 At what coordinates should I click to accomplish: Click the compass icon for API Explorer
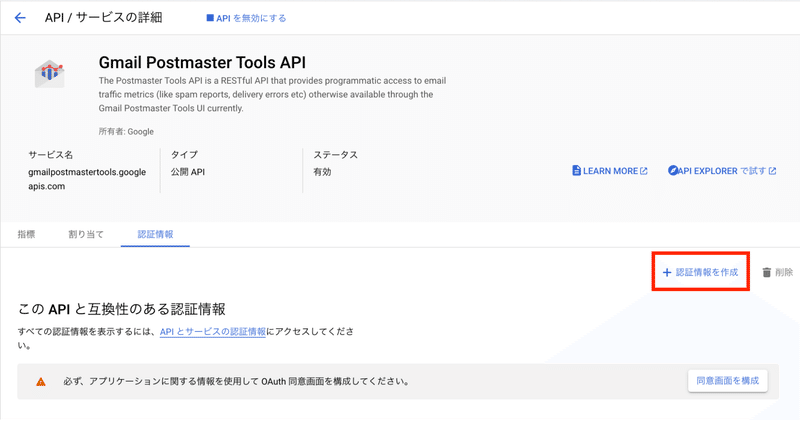click(673, 170)
